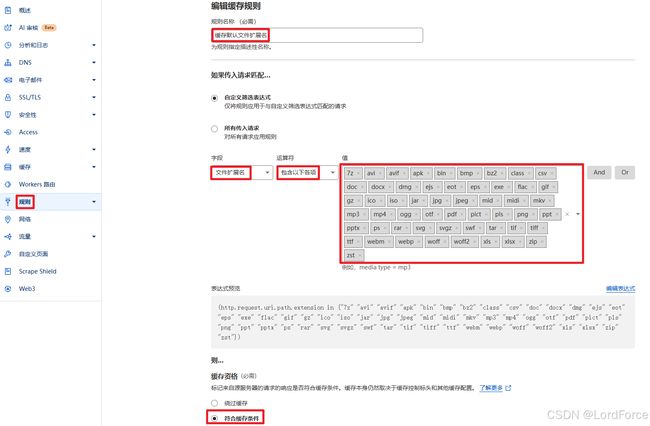
Task: Expand the 速度 sidebar section arrow
Action: [x=94, y=149]
